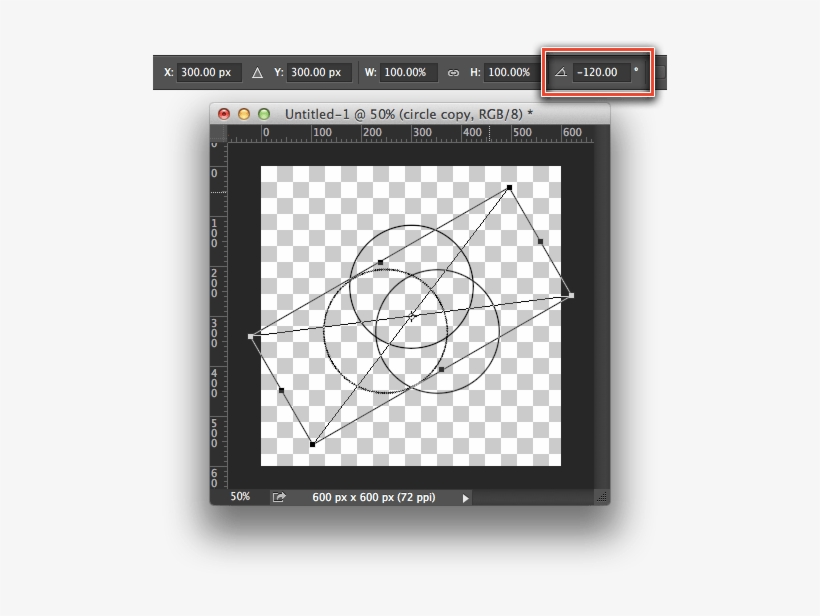Image resolution: width=820 pixels, height=616 pixels.
Task: Click the center reference point of the transform
Action: click(412, 315)
